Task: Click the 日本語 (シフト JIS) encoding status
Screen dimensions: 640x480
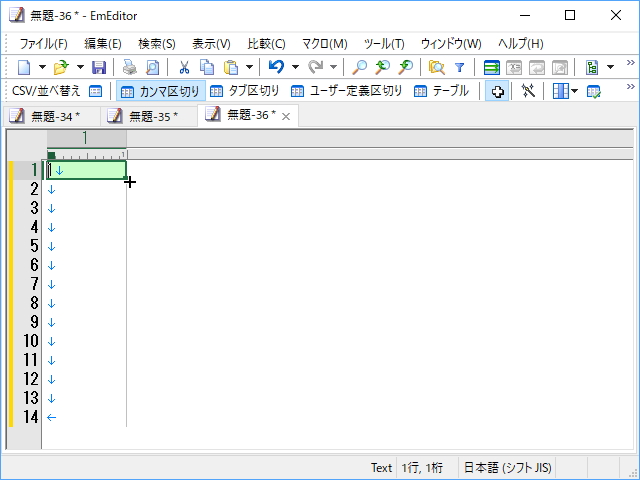Action: click(507, 467)
